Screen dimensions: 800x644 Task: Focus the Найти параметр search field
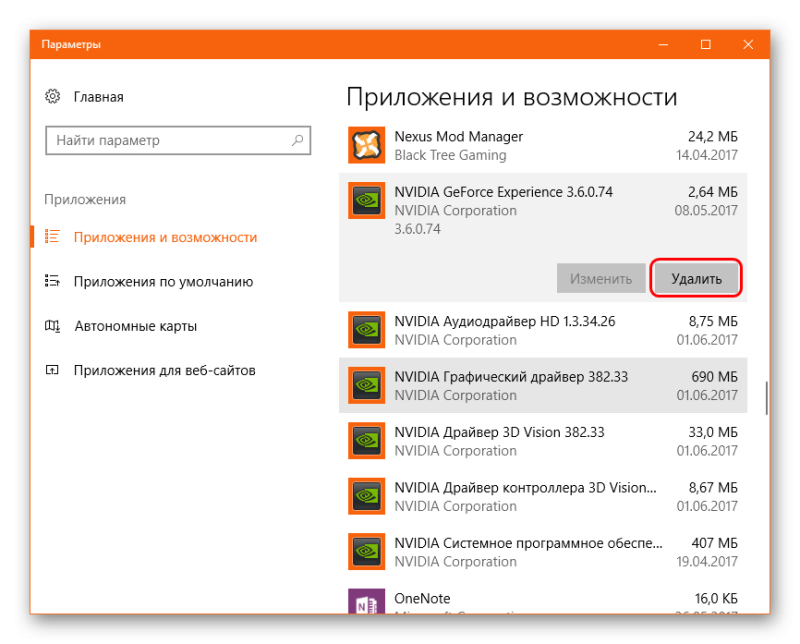point(178,140)
